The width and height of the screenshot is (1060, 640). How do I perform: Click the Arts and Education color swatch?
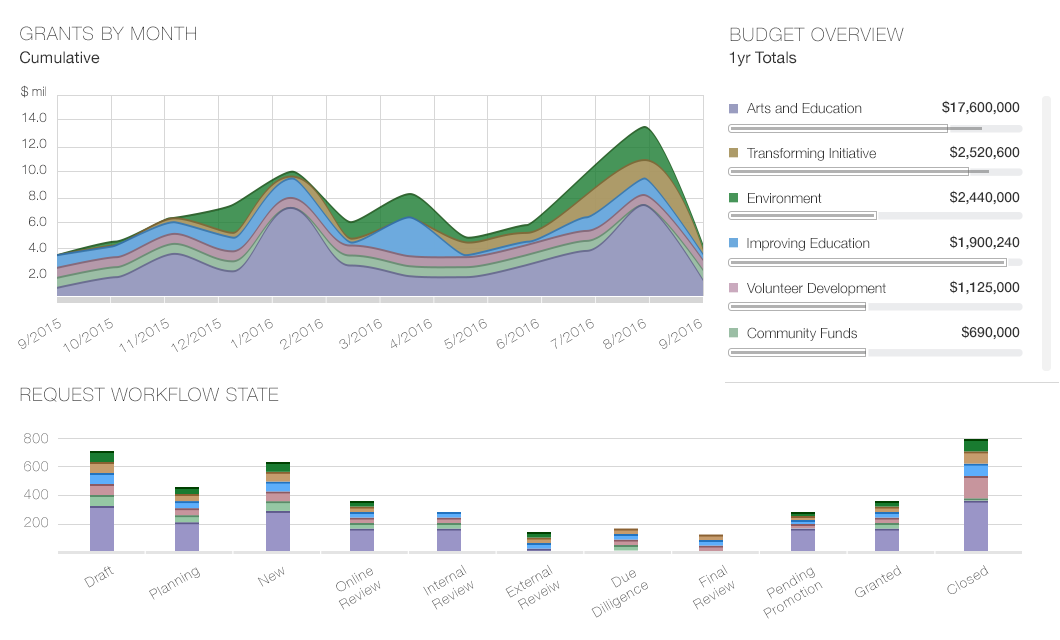734,109
